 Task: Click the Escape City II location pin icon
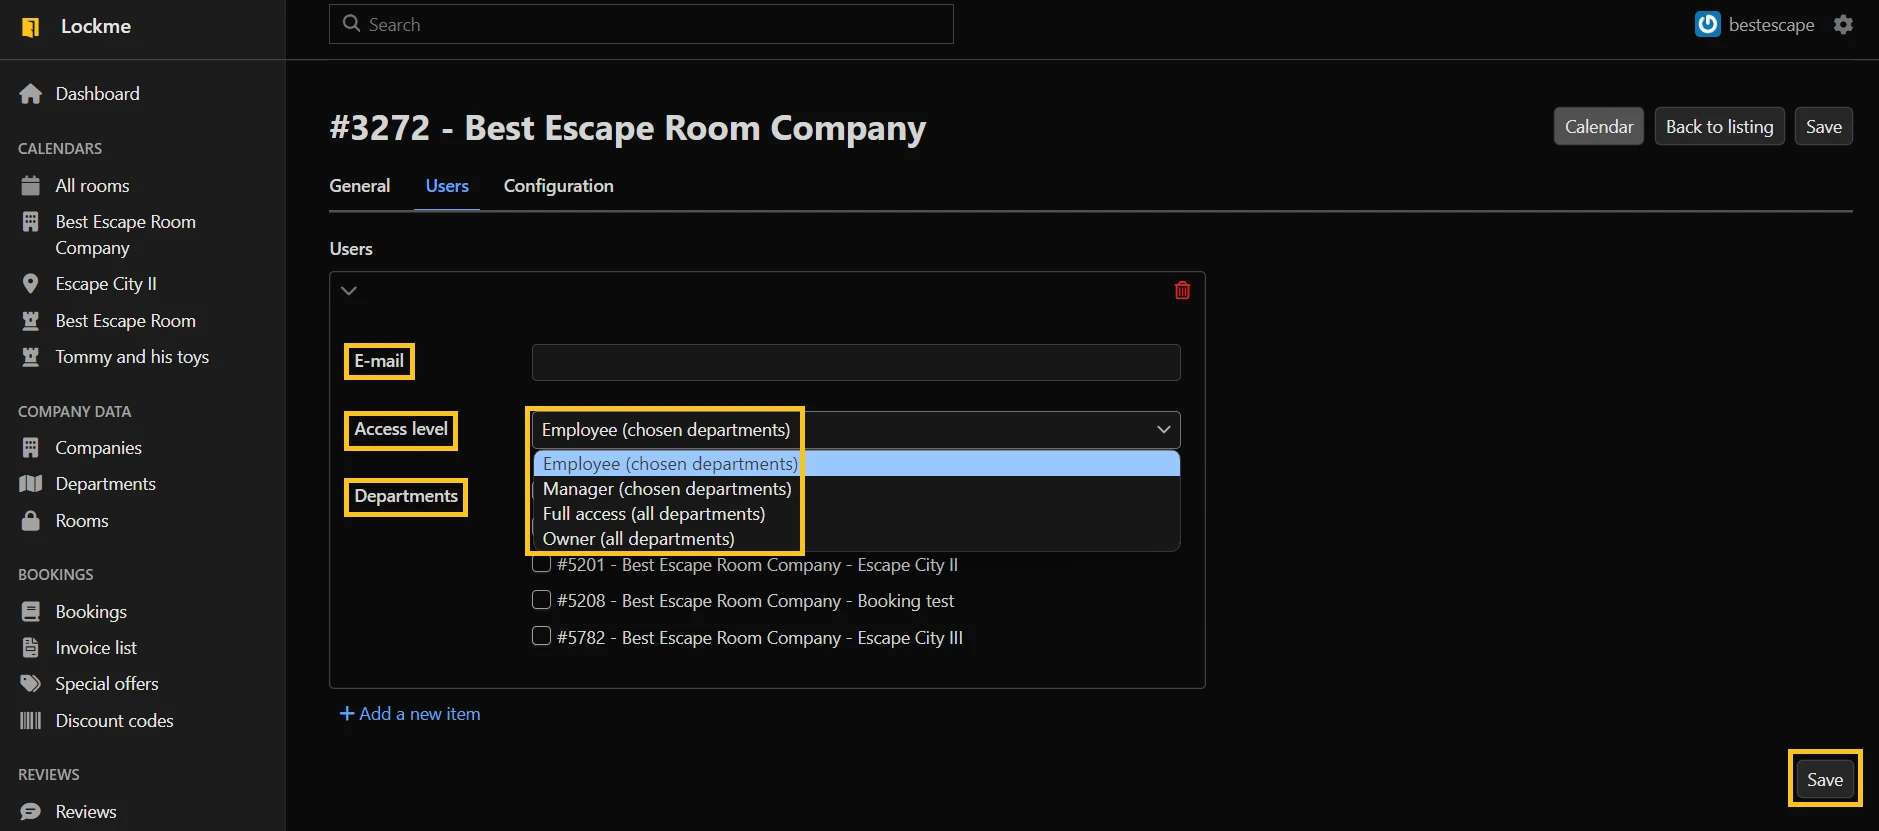point(31,284)
